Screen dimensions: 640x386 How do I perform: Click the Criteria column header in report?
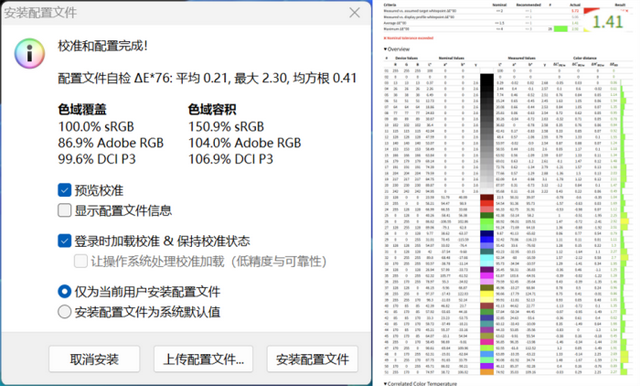click(x=390, y=5)
